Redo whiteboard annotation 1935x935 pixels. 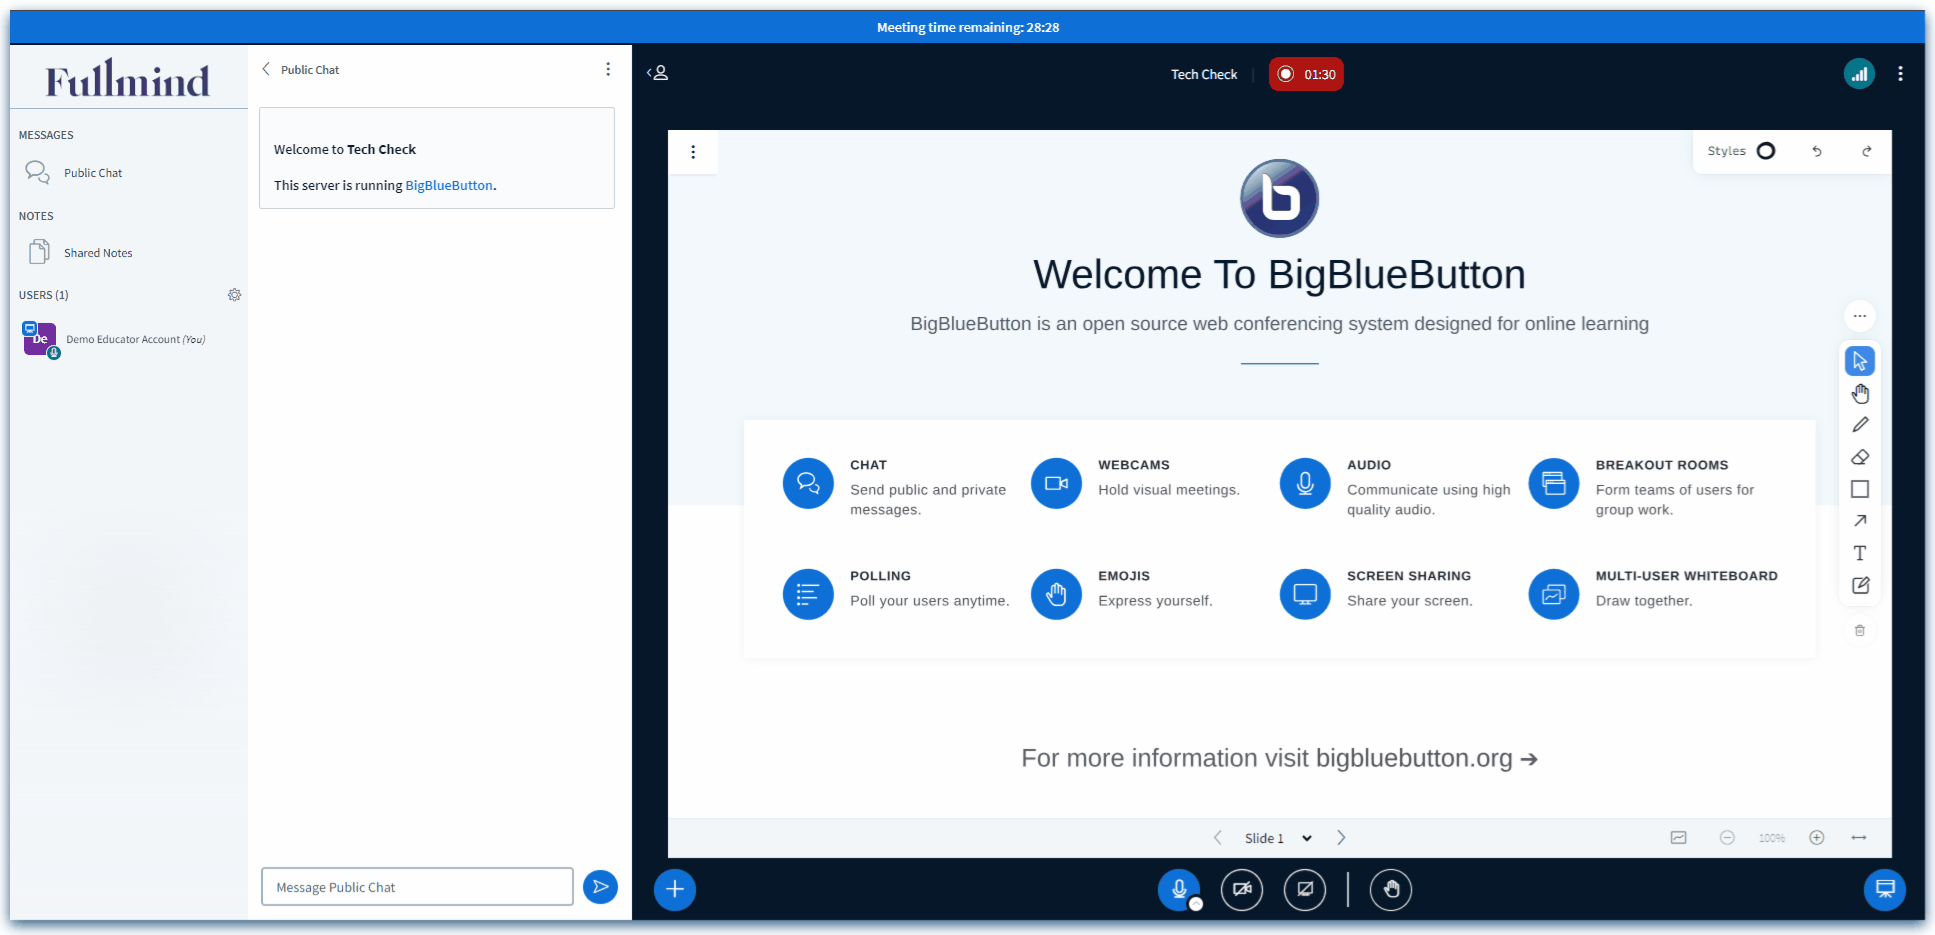tap(1866, 151)
